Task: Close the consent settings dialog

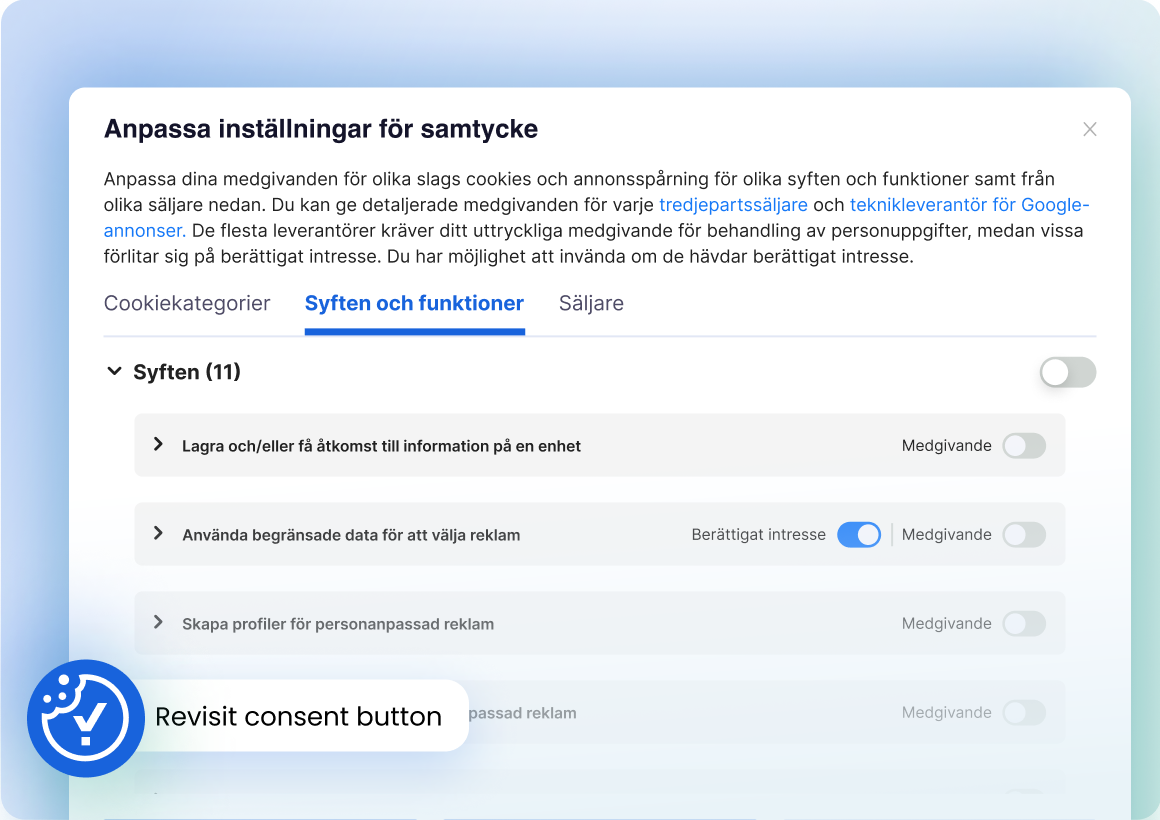Action: [1090, 129]
